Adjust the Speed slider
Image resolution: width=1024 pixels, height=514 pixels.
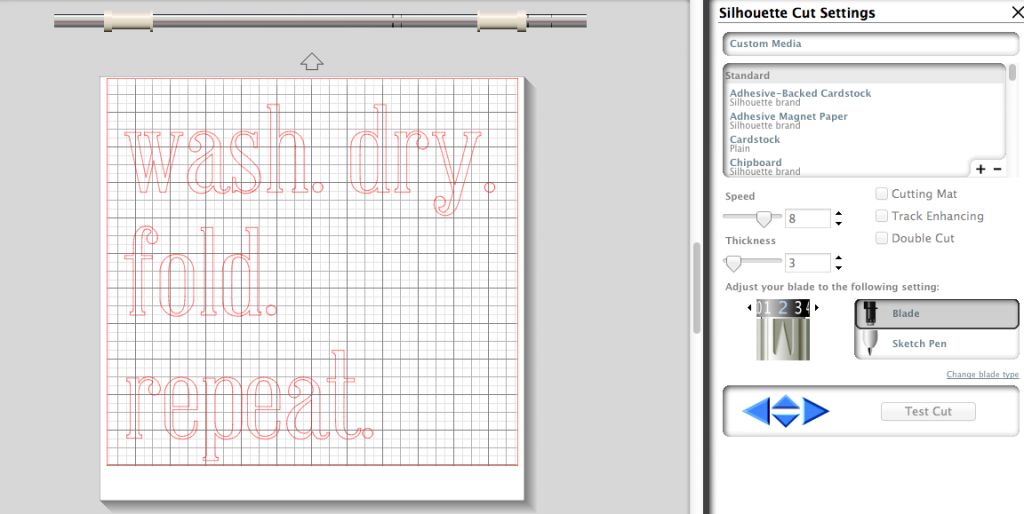click(x=763, y=218)
